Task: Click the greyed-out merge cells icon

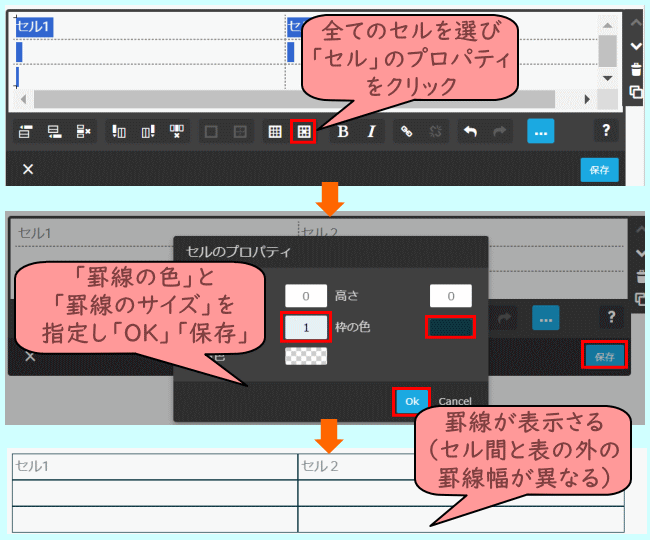Action: [211, 132]
